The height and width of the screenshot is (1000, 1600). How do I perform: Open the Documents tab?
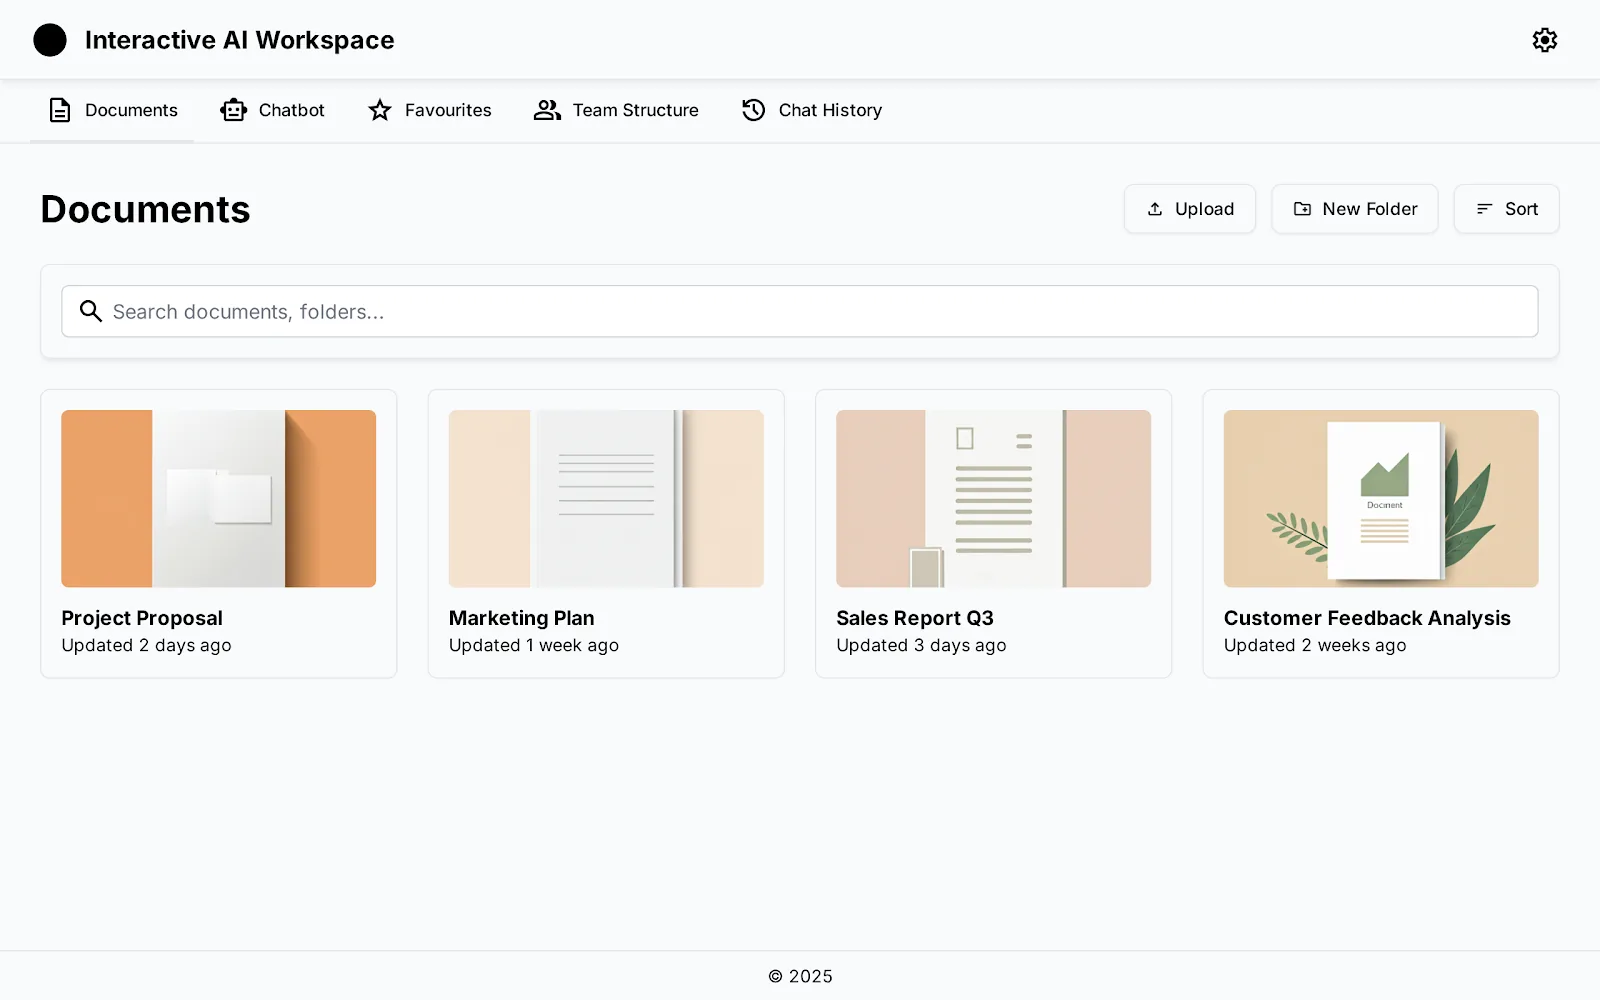coord(112,110)
